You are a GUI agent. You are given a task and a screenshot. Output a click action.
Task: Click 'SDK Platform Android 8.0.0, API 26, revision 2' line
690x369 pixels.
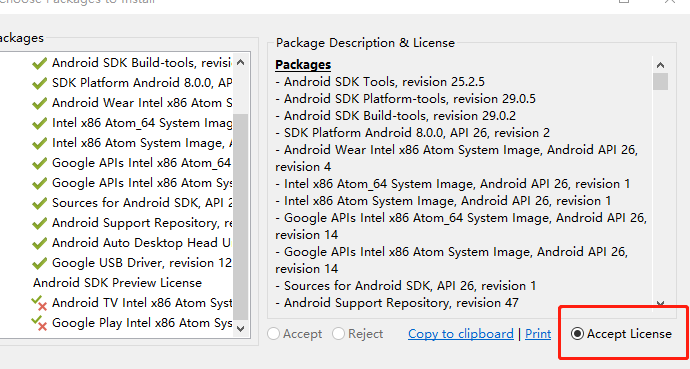click(x=417, y=133)
